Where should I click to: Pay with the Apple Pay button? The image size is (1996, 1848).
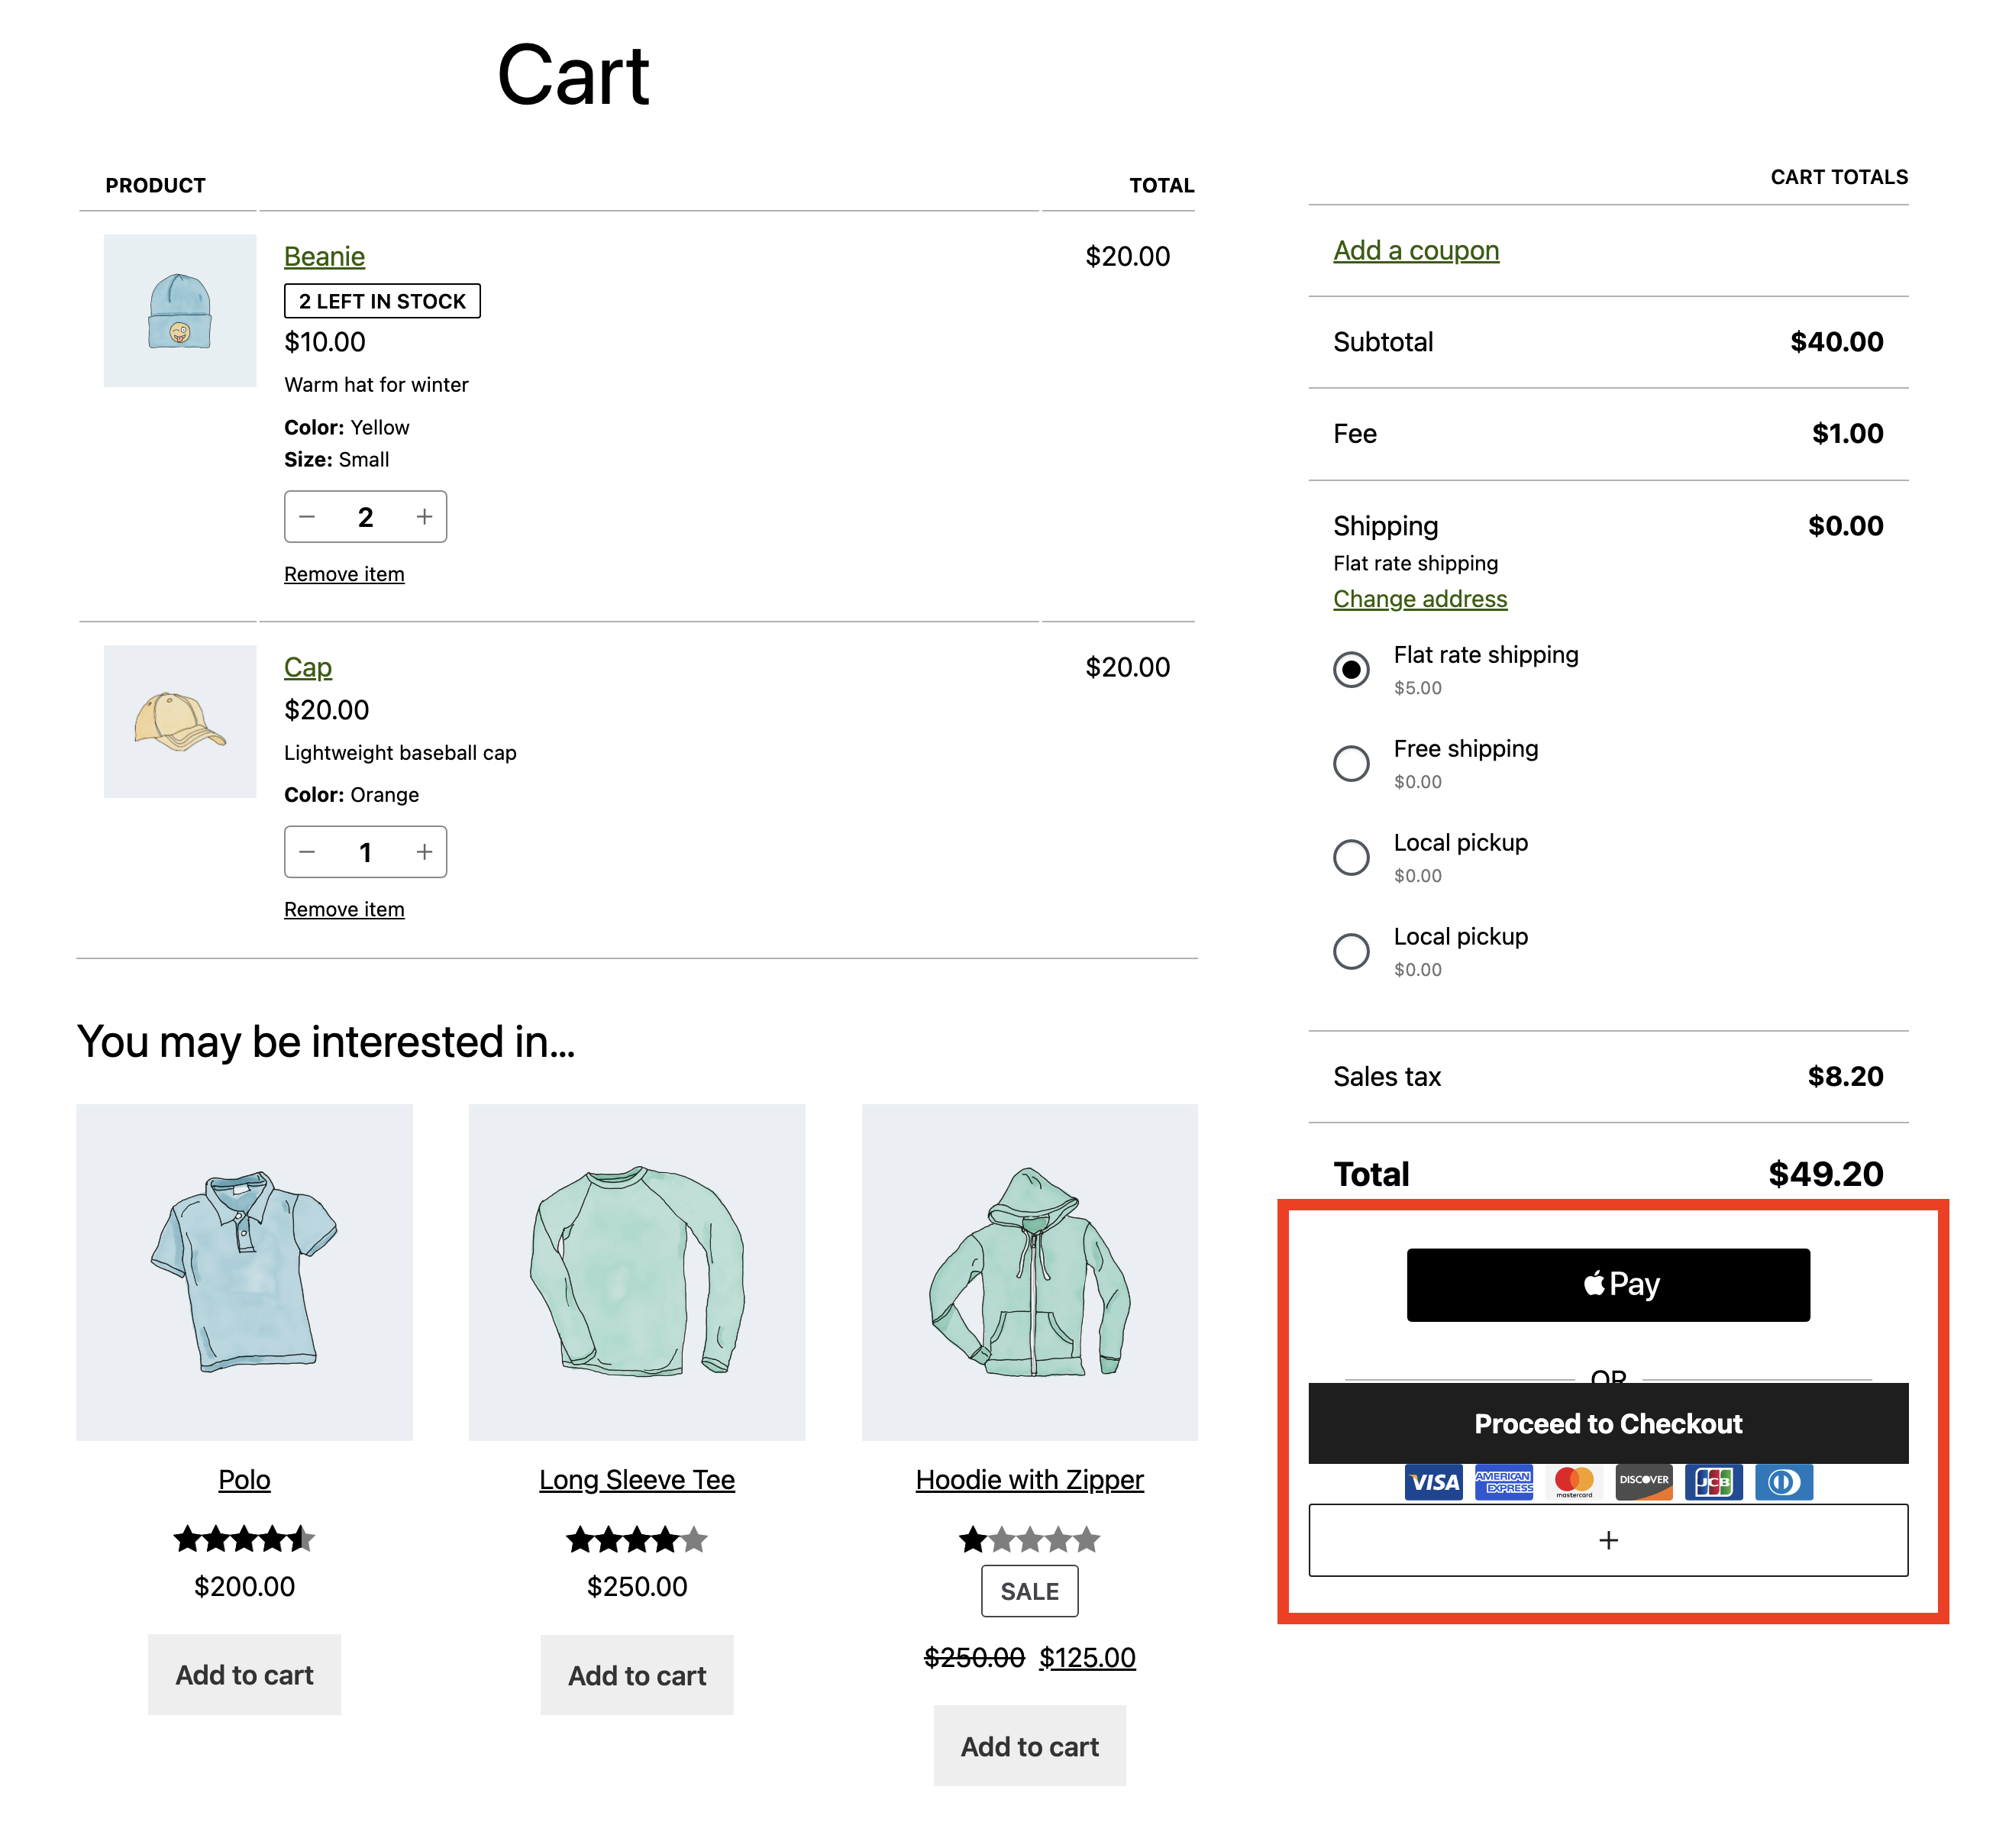coord(1608,1285)
